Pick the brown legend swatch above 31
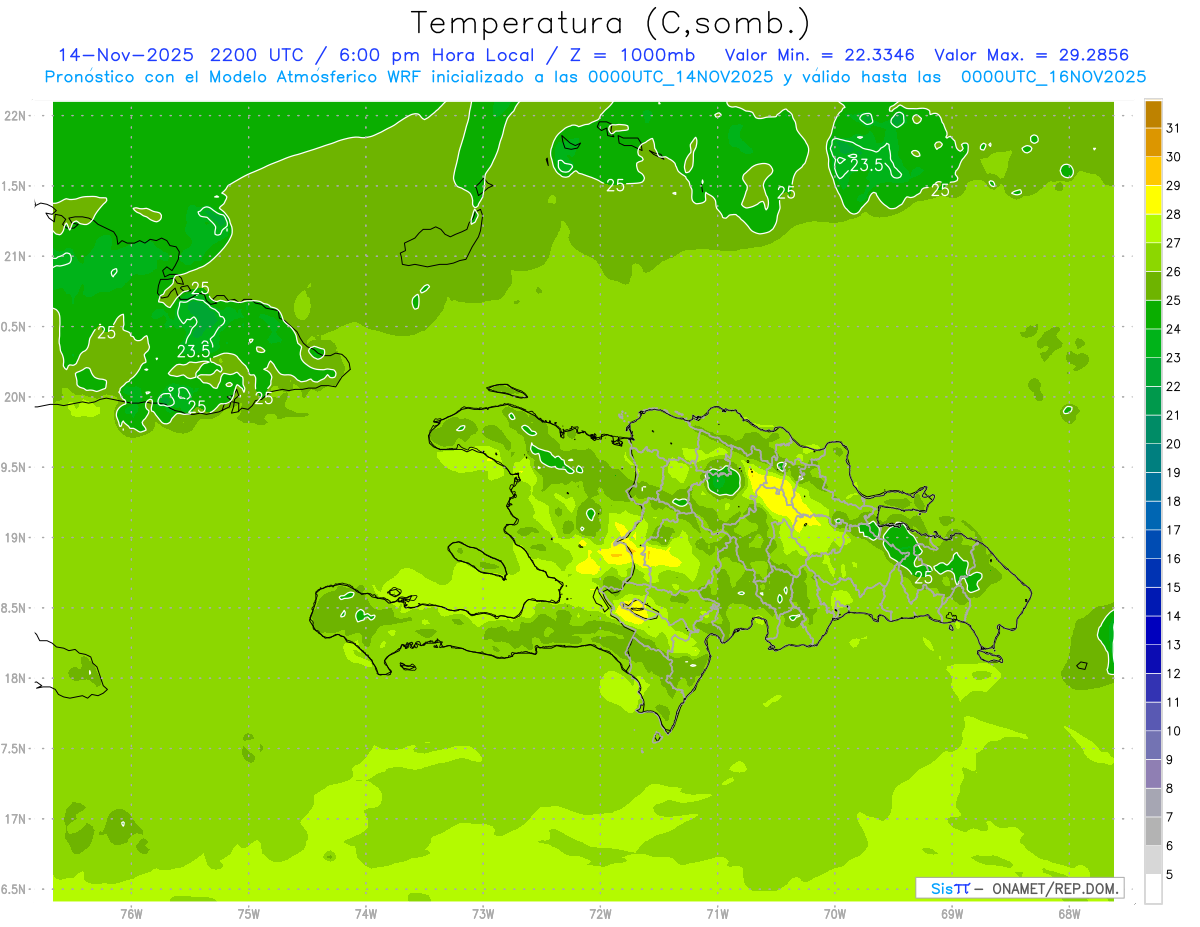1200x927 pixels. [x=1153, y=114]
